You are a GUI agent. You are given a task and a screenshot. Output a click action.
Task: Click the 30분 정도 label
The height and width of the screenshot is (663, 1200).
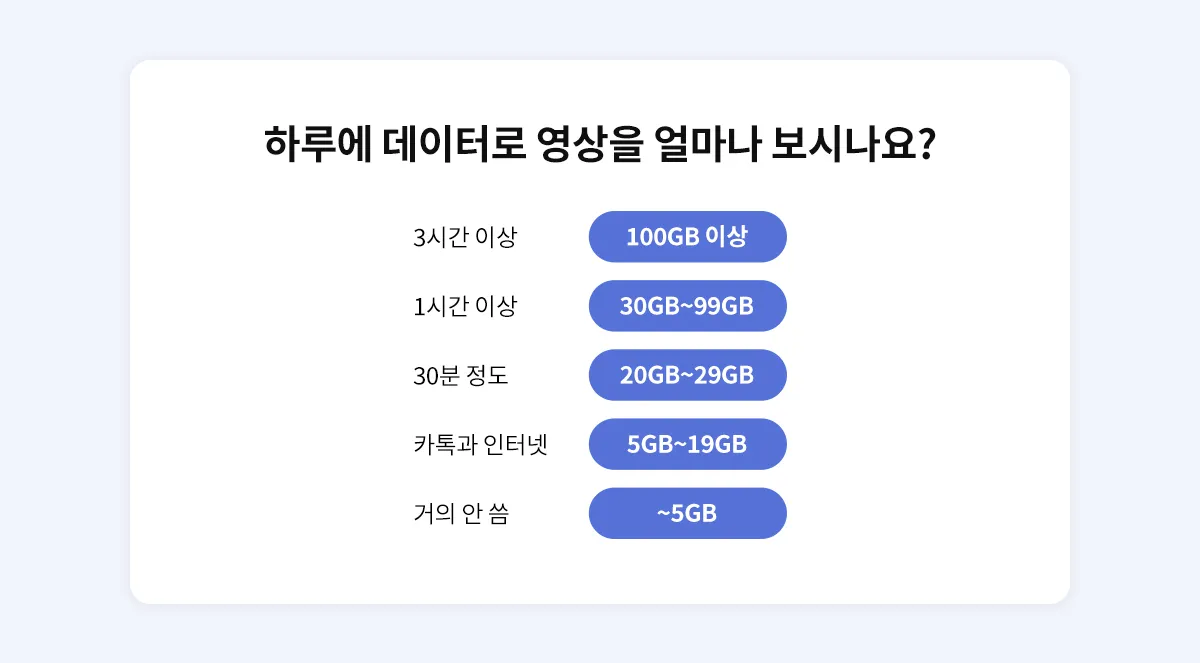coord(460,376)
